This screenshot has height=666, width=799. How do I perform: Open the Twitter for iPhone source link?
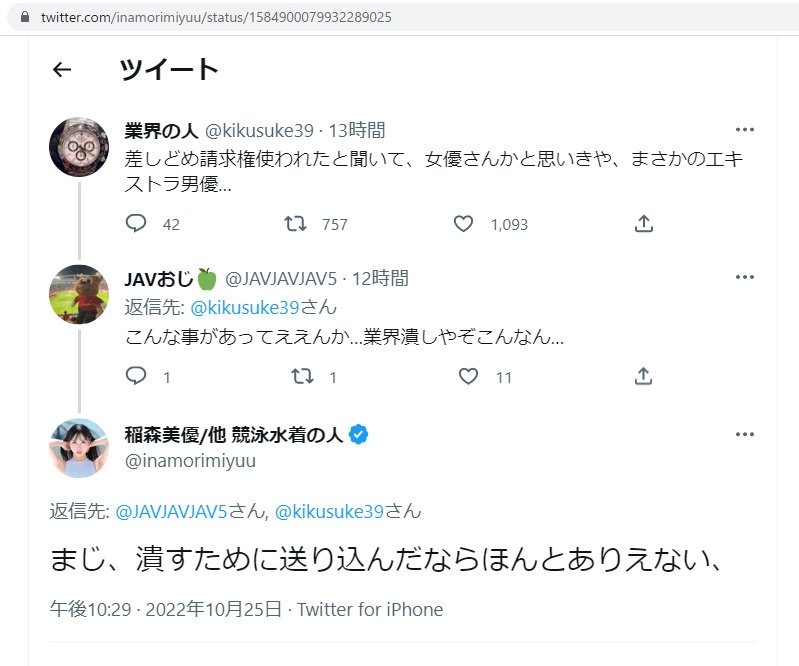(x=370, y=609)
